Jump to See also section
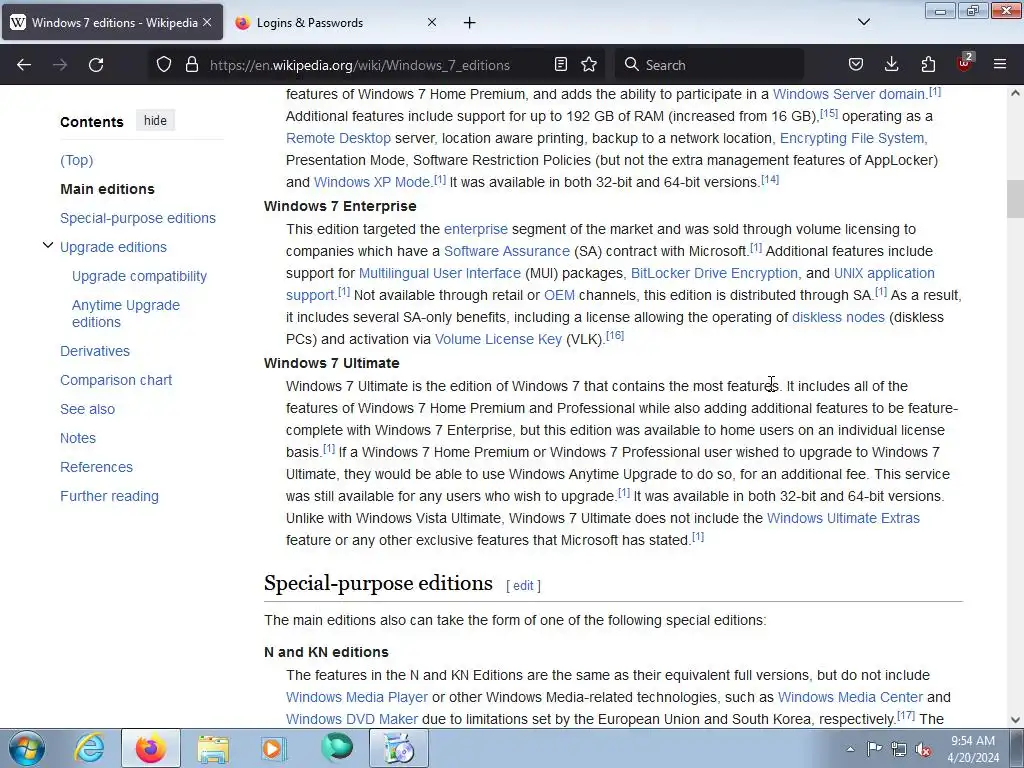The image size is (1024, 768). point(88,409)
